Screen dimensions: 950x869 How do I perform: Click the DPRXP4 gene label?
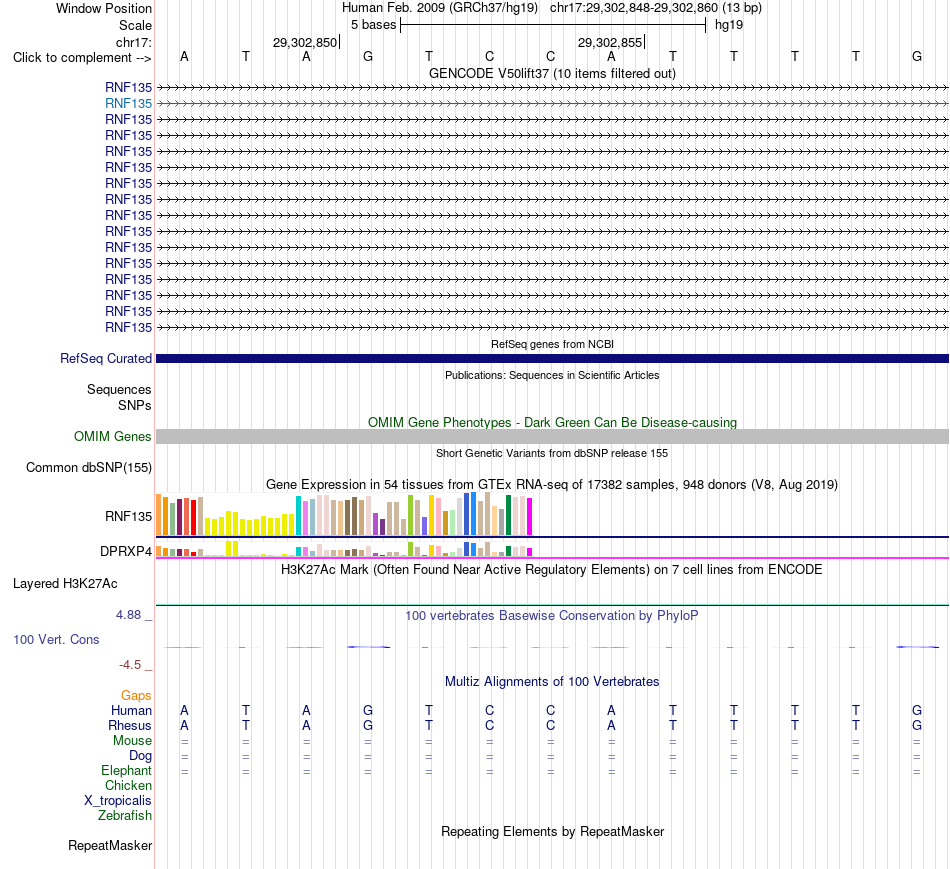(126, 551)
